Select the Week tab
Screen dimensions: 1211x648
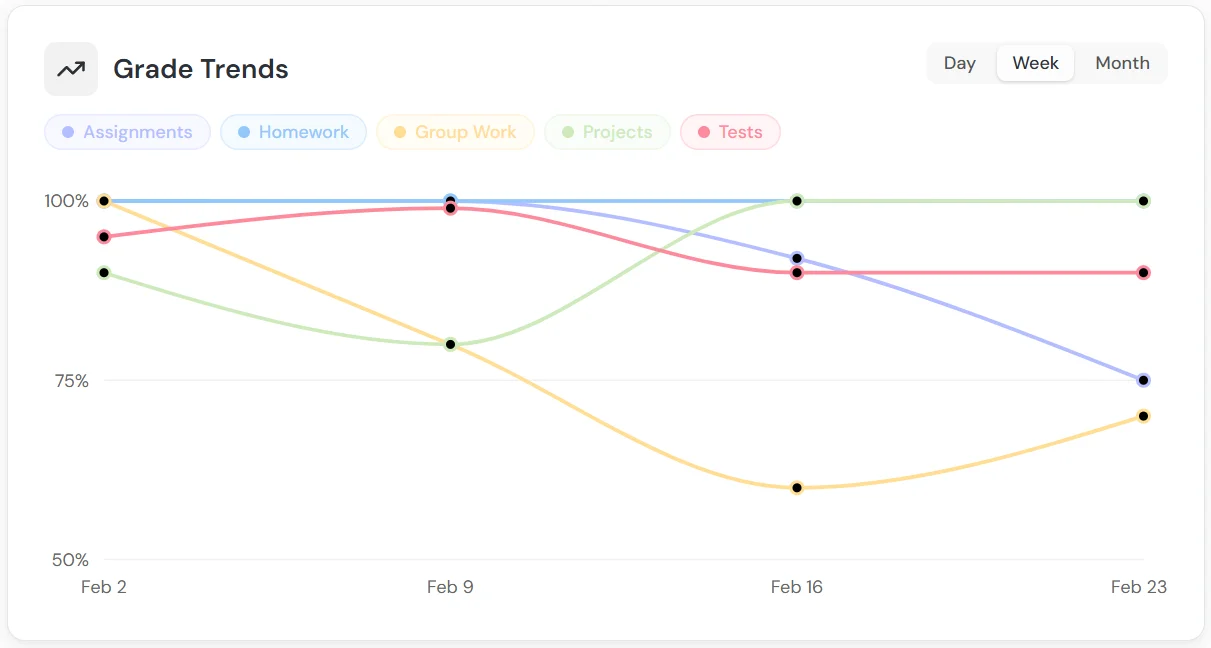click(x=1035, y=62)
